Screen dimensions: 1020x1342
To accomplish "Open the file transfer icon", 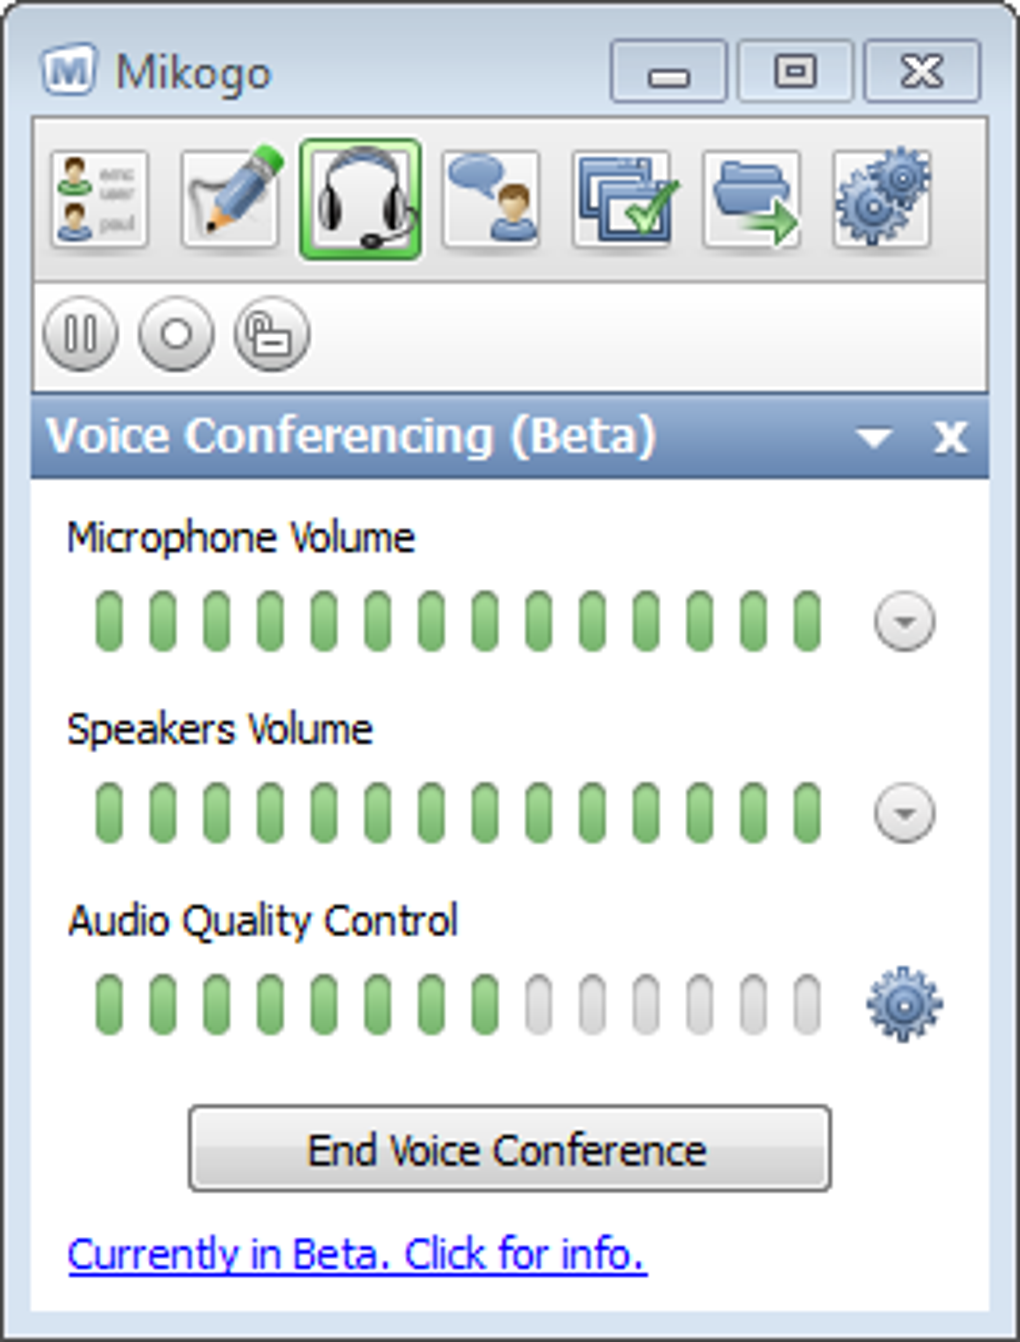I will [752, 199].
